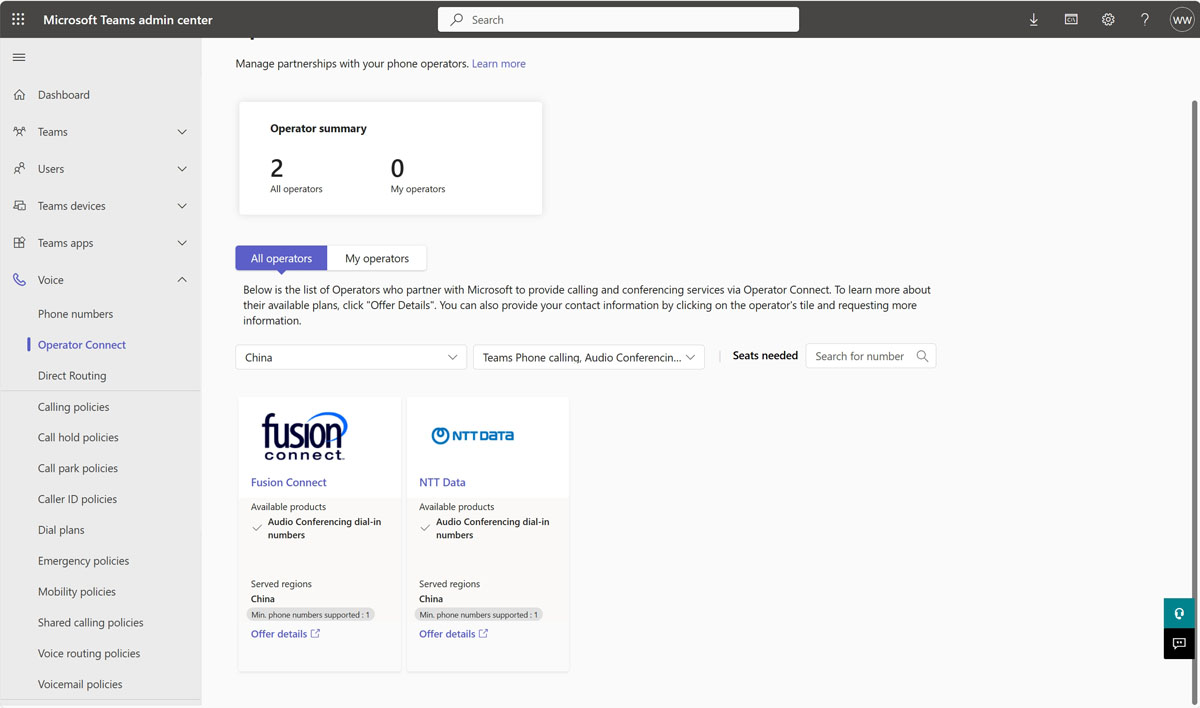This screenshot has width=1200, height=708.
Task: Switch to the All operators tab
Action: coord(281,258)
